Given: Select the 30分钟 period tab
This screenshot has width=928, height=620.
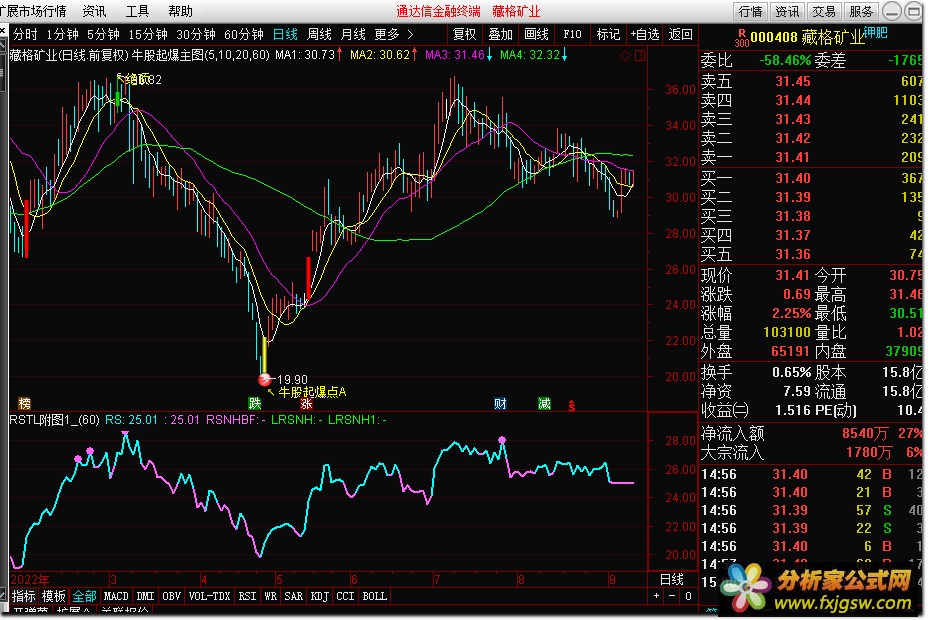Looking at the screenshot, I should click(196, 34).
